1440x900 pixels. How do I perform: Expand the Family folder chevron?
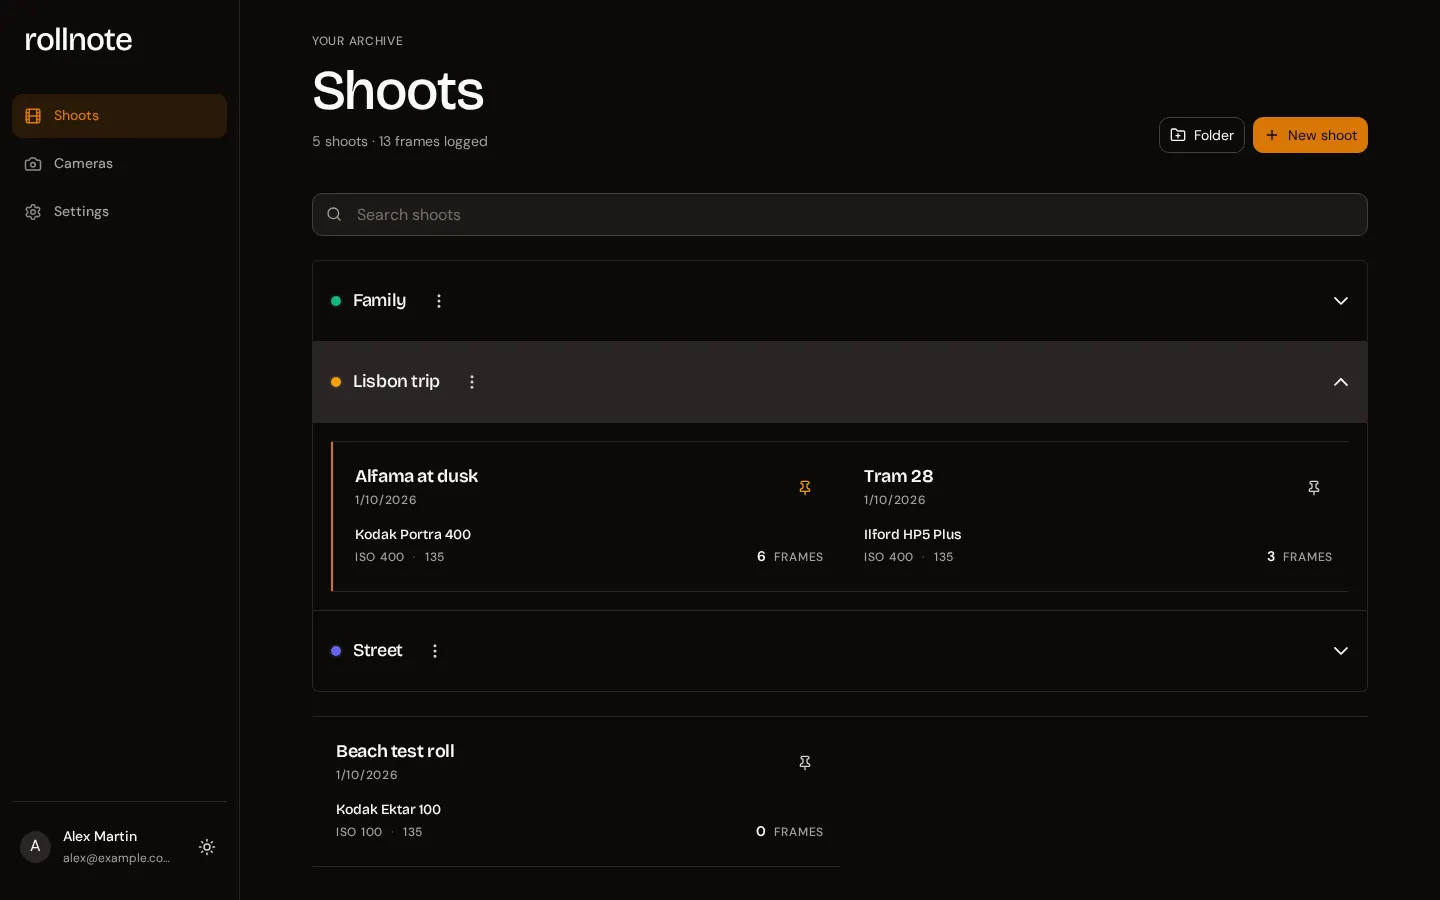tap(1341, 301)
